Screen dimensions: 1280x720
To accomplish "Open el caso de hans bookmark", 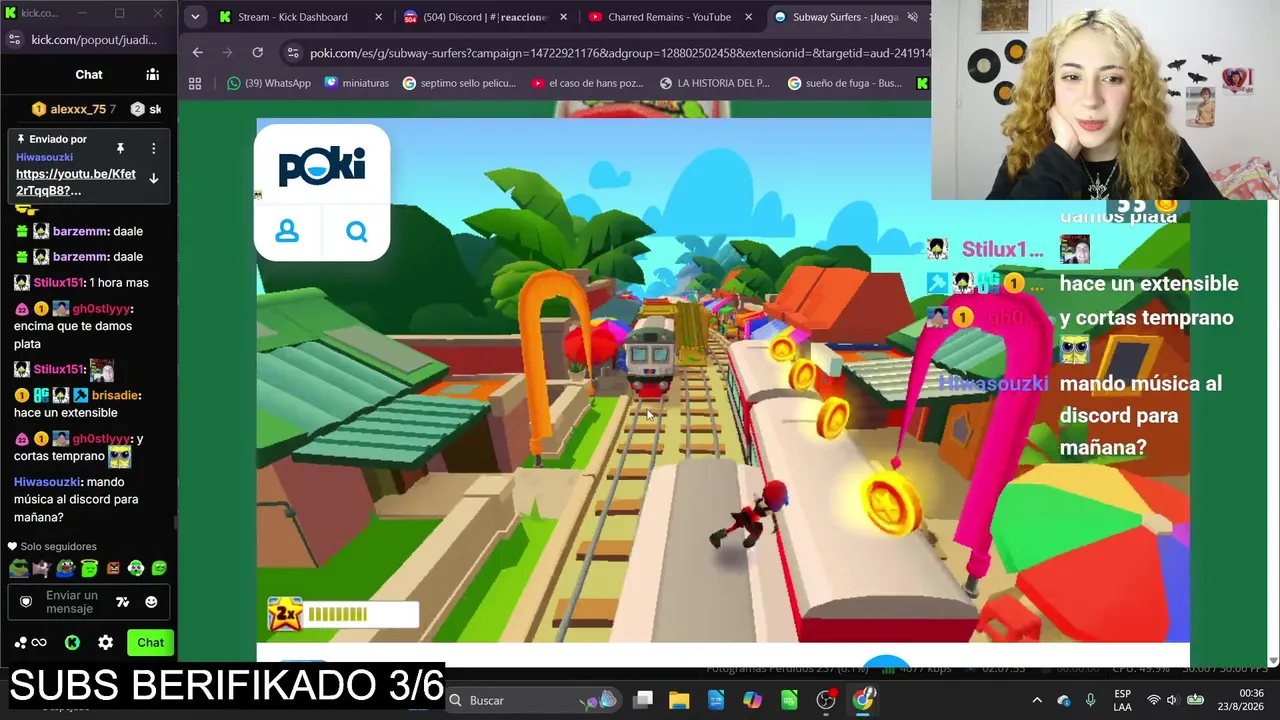I will [588, 83].
